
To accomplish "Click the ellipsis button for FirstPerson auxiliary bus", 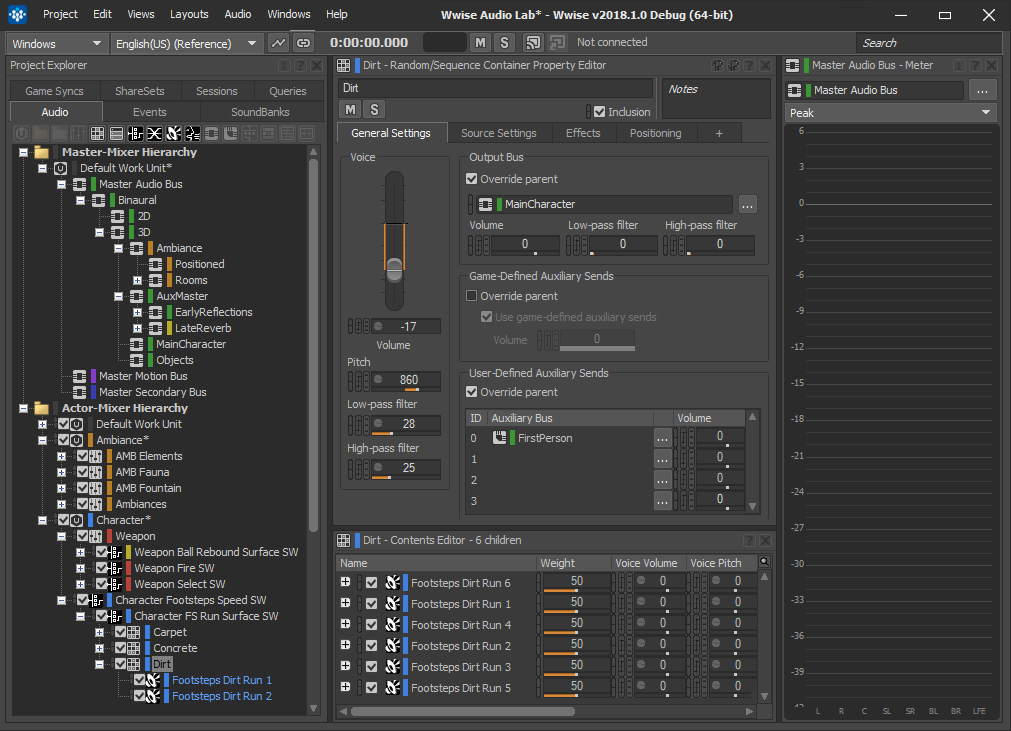I will coord(662,438).
